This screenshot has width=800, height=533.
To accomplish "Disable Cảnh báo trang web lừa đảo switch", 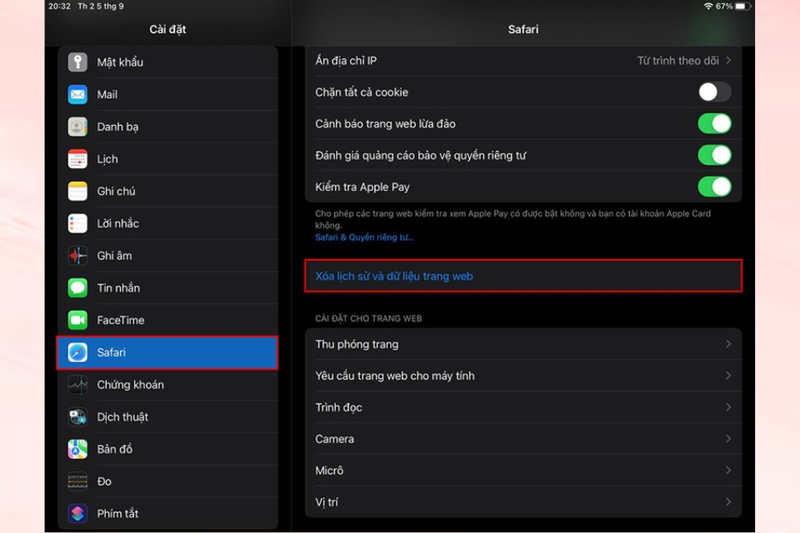I will pos(714,124).
